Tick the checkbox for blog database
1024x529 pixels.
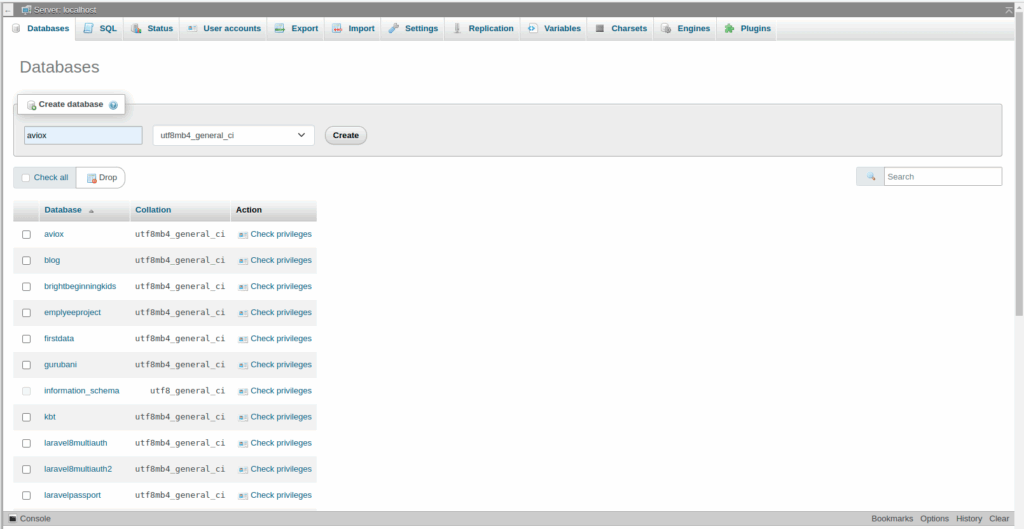pyautogui.click(x=27, y=260)
